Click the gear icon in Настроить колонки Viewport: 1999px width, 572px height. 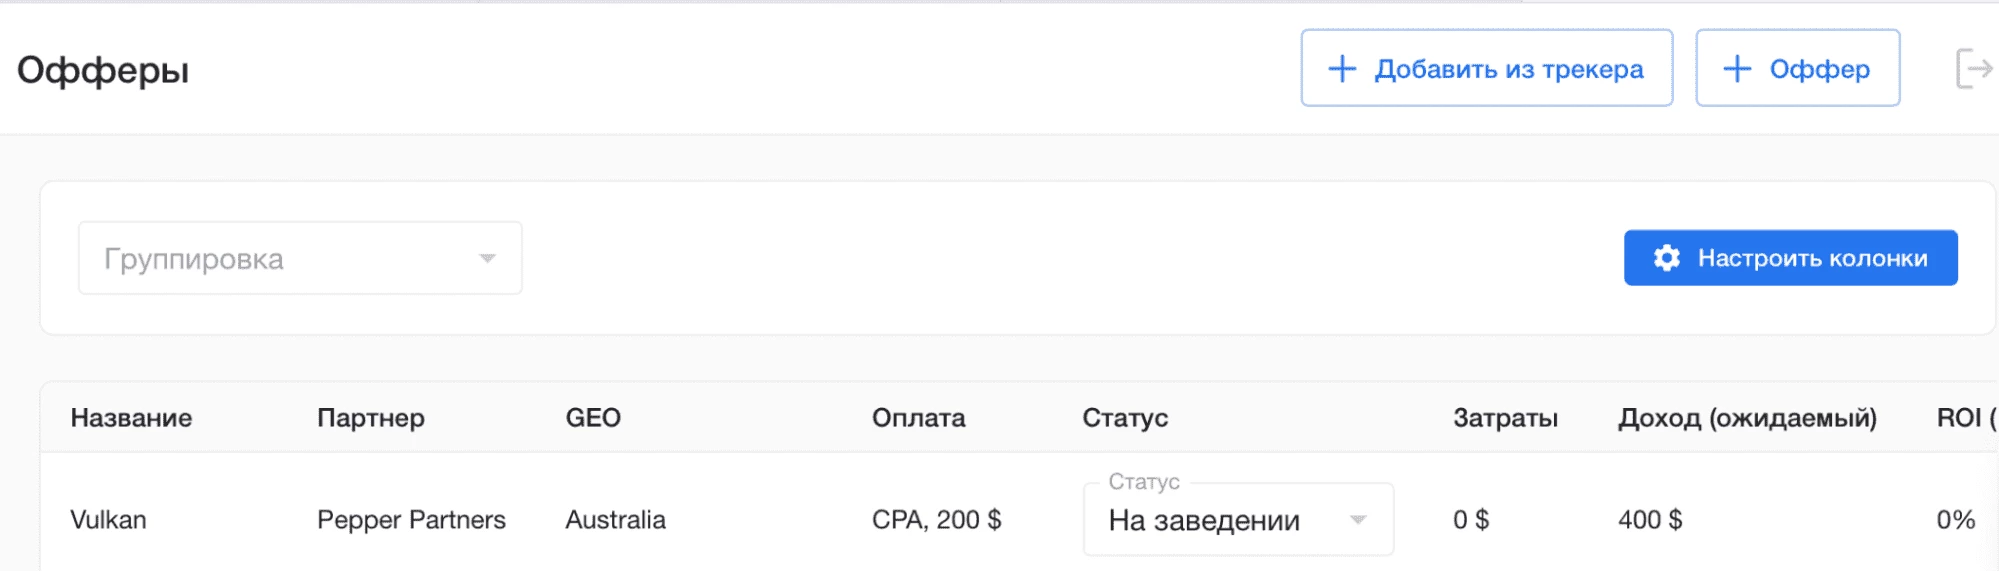pos(1667,258)
